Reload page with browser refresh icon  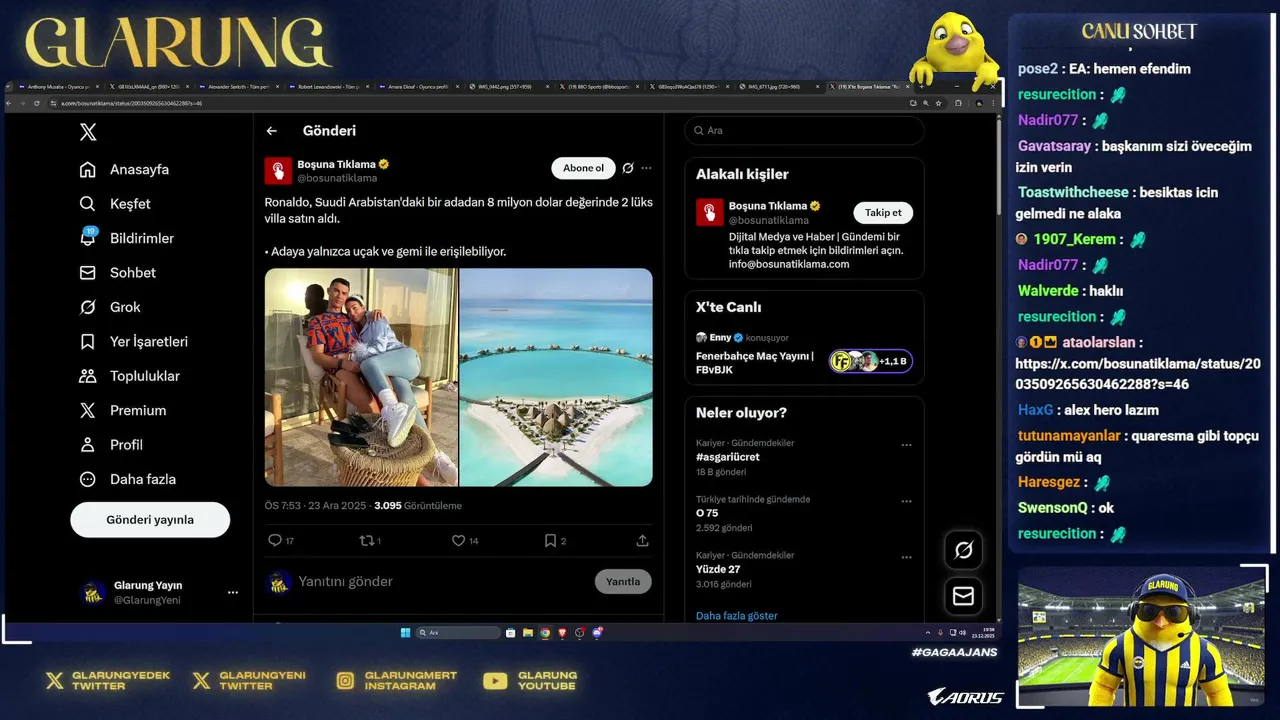coord(37,103)
